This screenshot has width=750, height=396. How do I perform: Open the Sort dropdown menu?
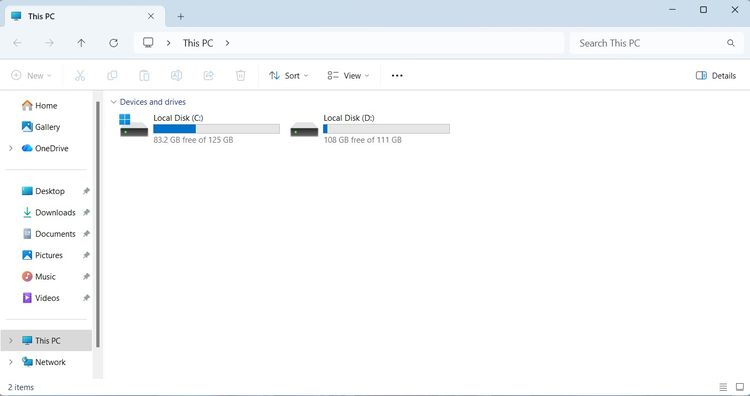(x=288, y=76)
